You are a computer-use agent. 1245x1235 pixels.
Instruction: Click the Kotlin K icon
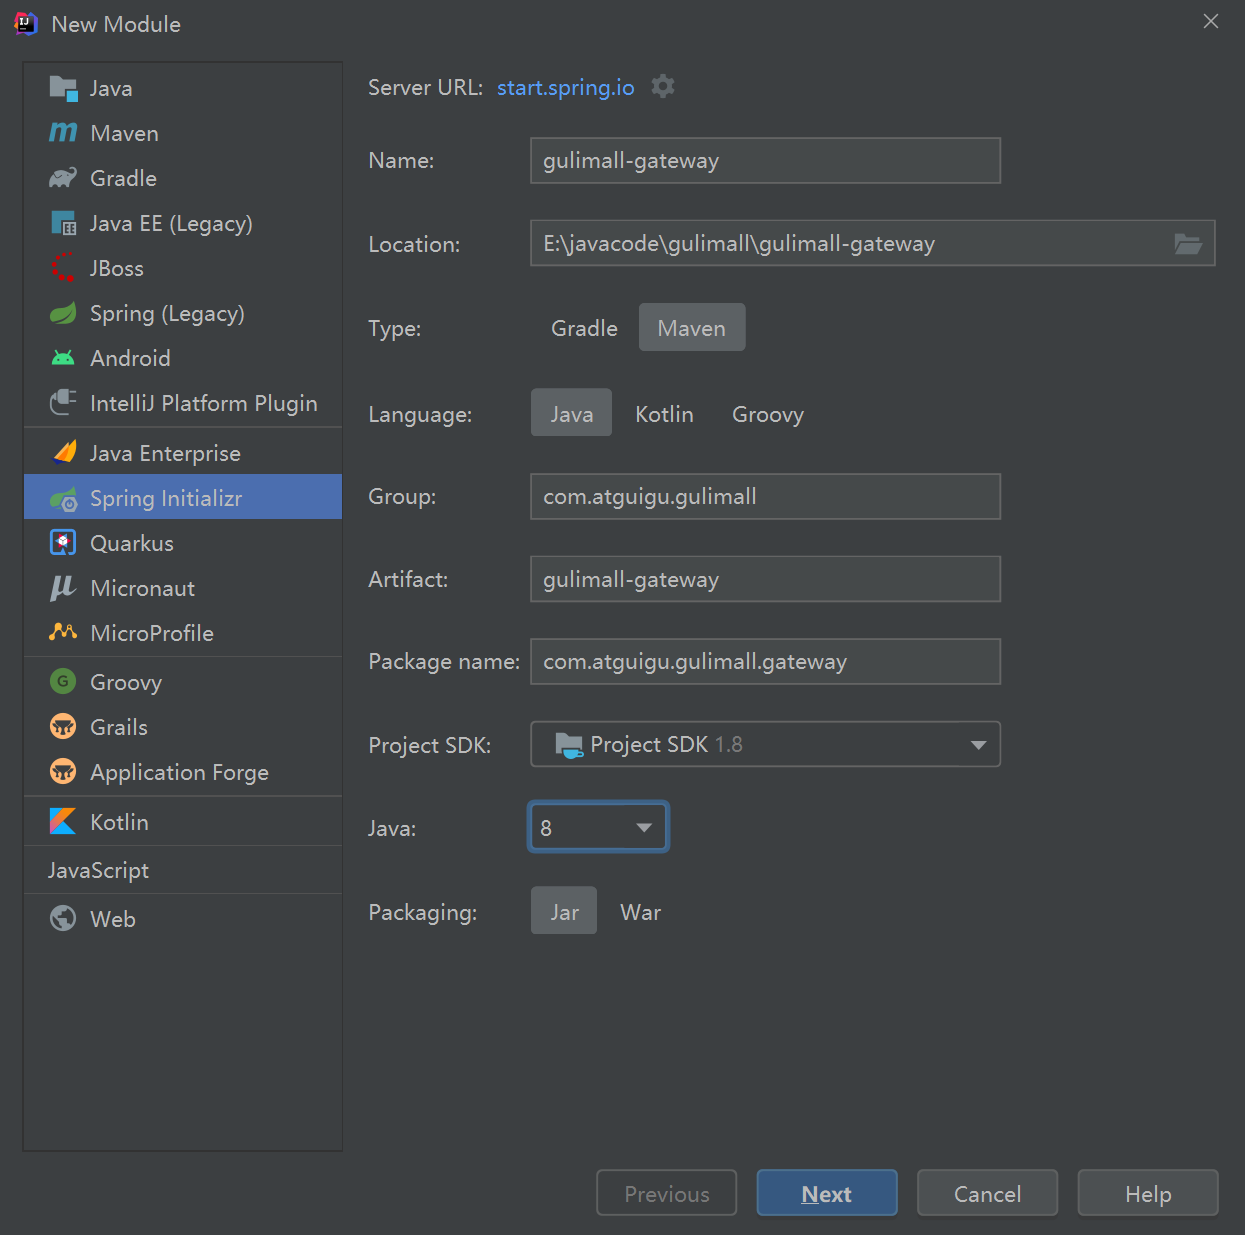(x=63, y=821)
